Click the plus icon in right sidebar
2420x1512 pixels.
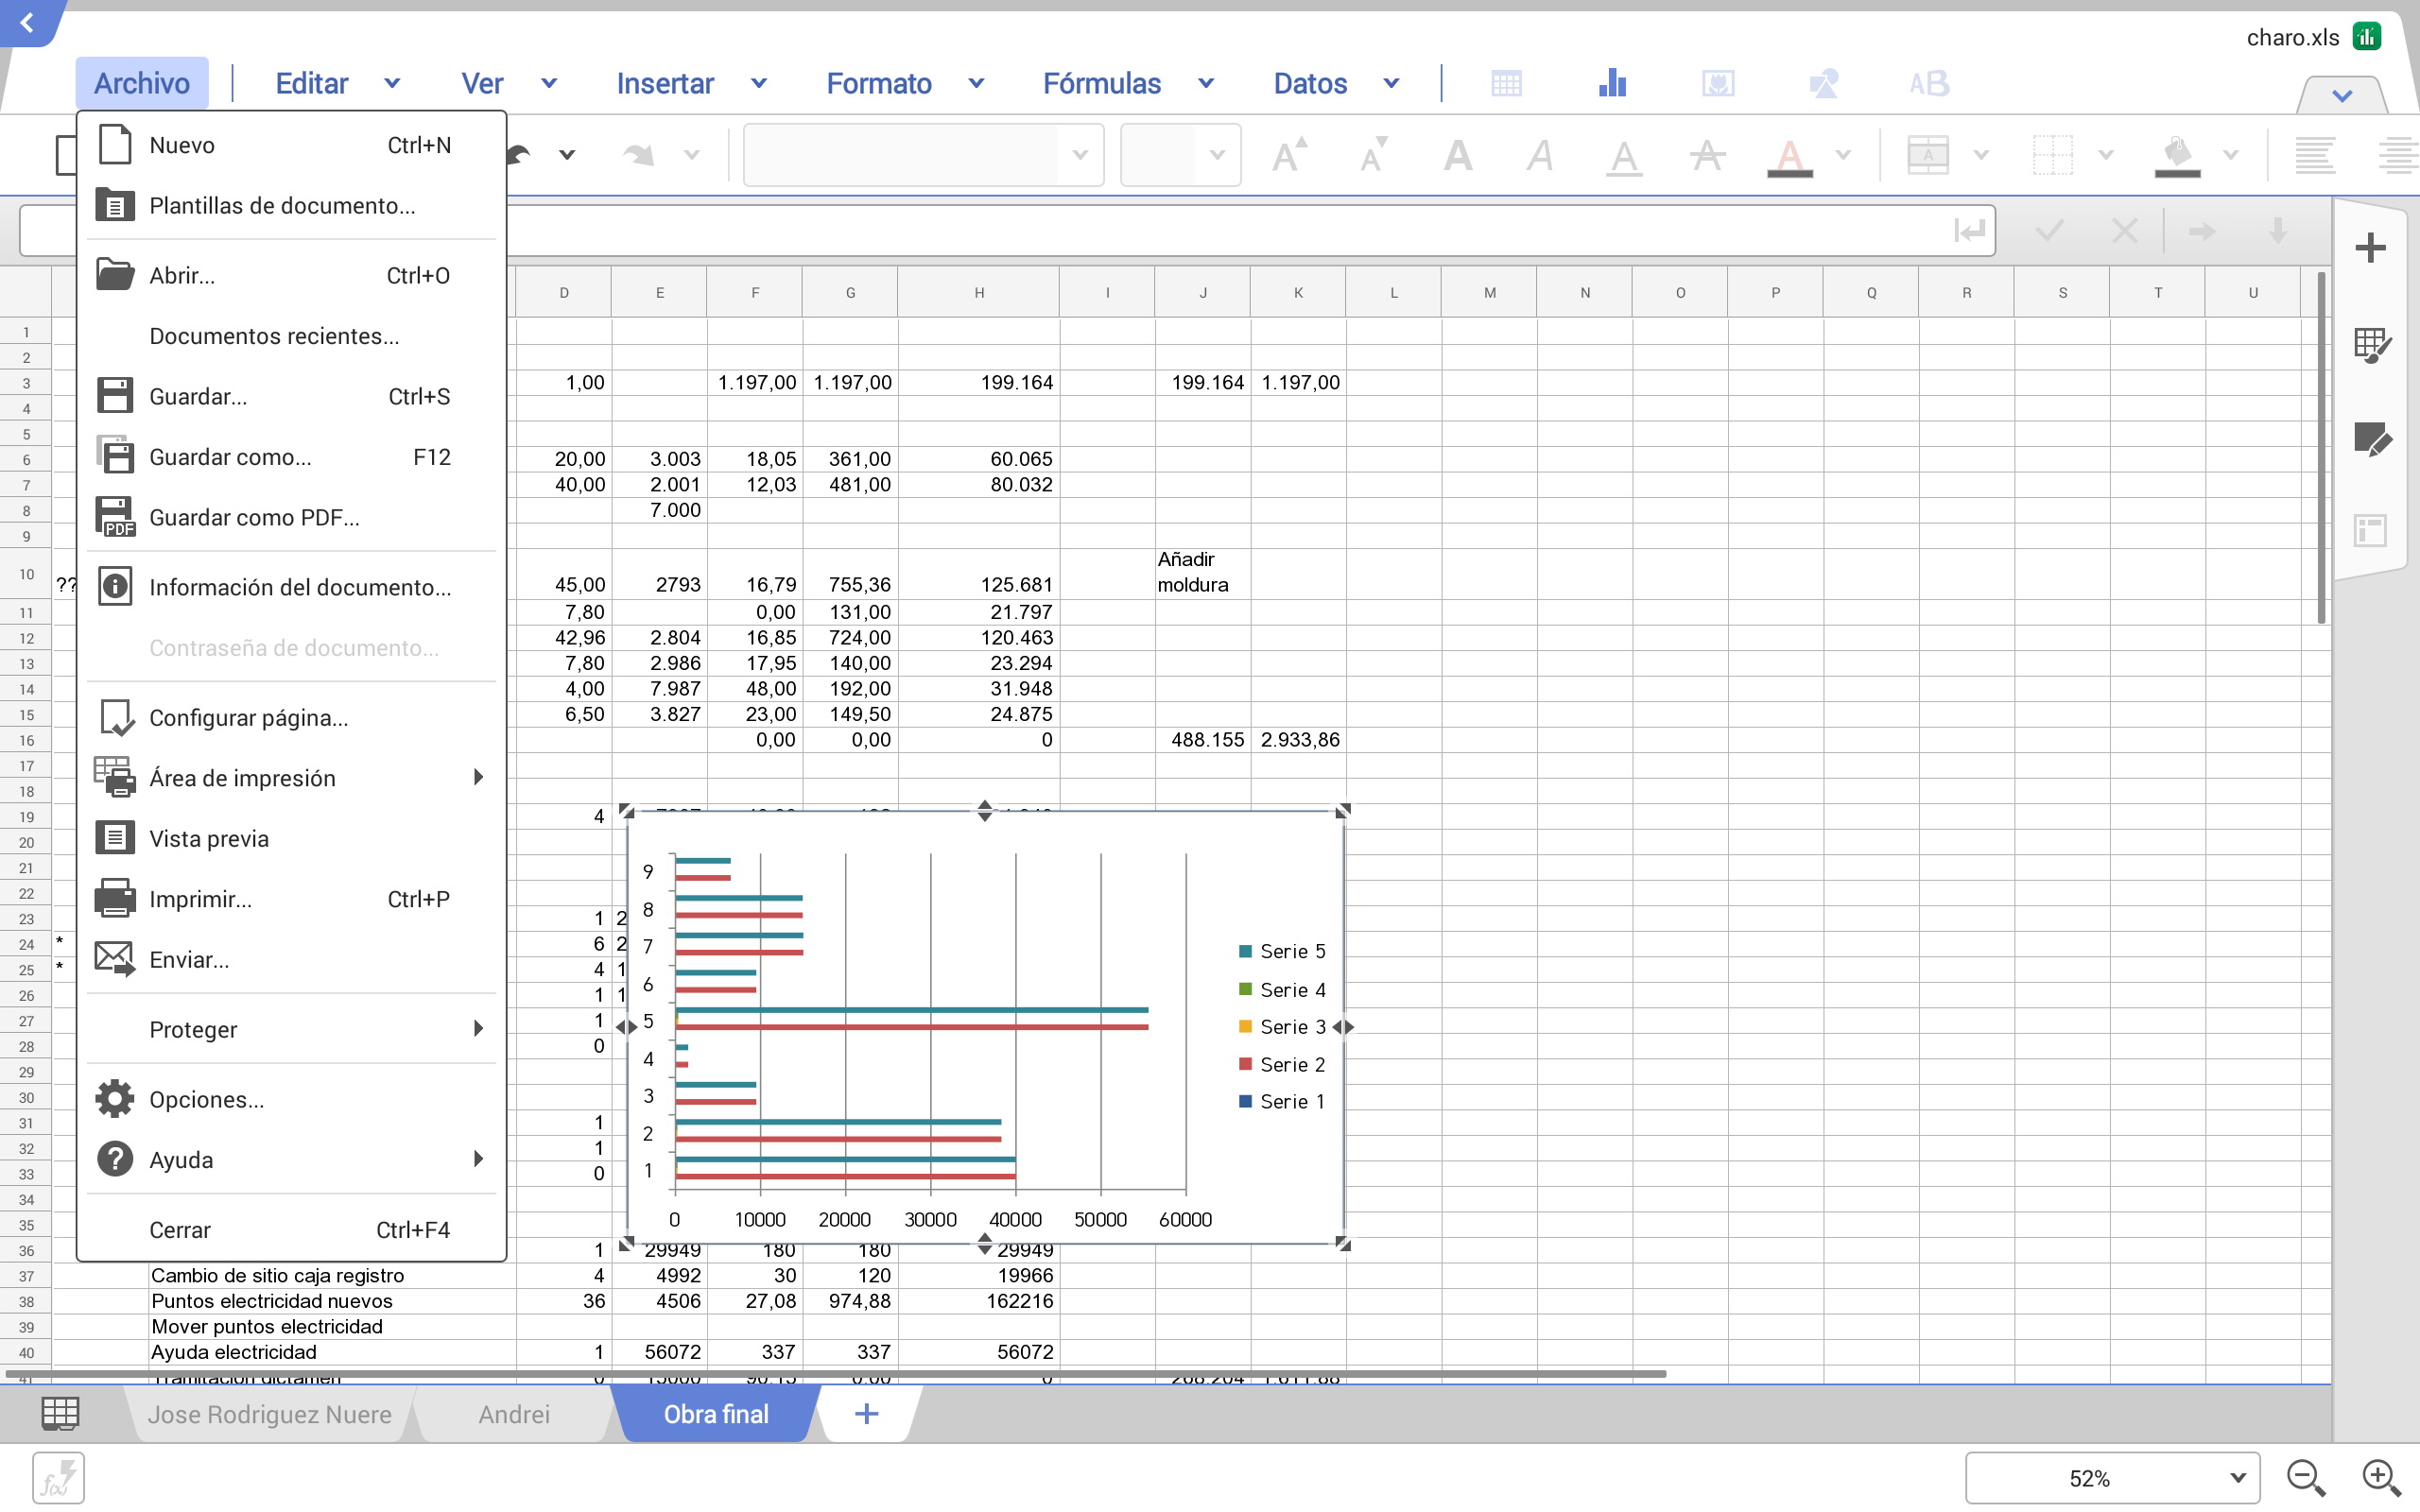2369,247
